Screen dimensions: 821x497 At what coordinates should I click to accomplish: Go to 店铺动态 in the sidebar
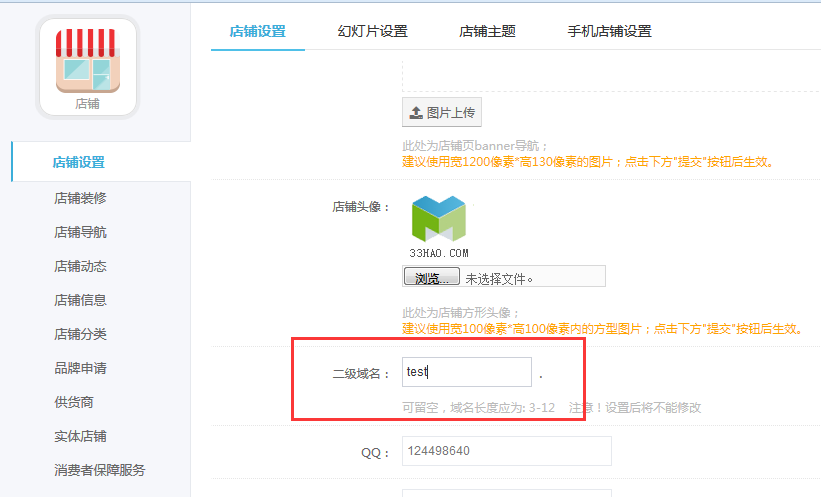click(80, 267)
